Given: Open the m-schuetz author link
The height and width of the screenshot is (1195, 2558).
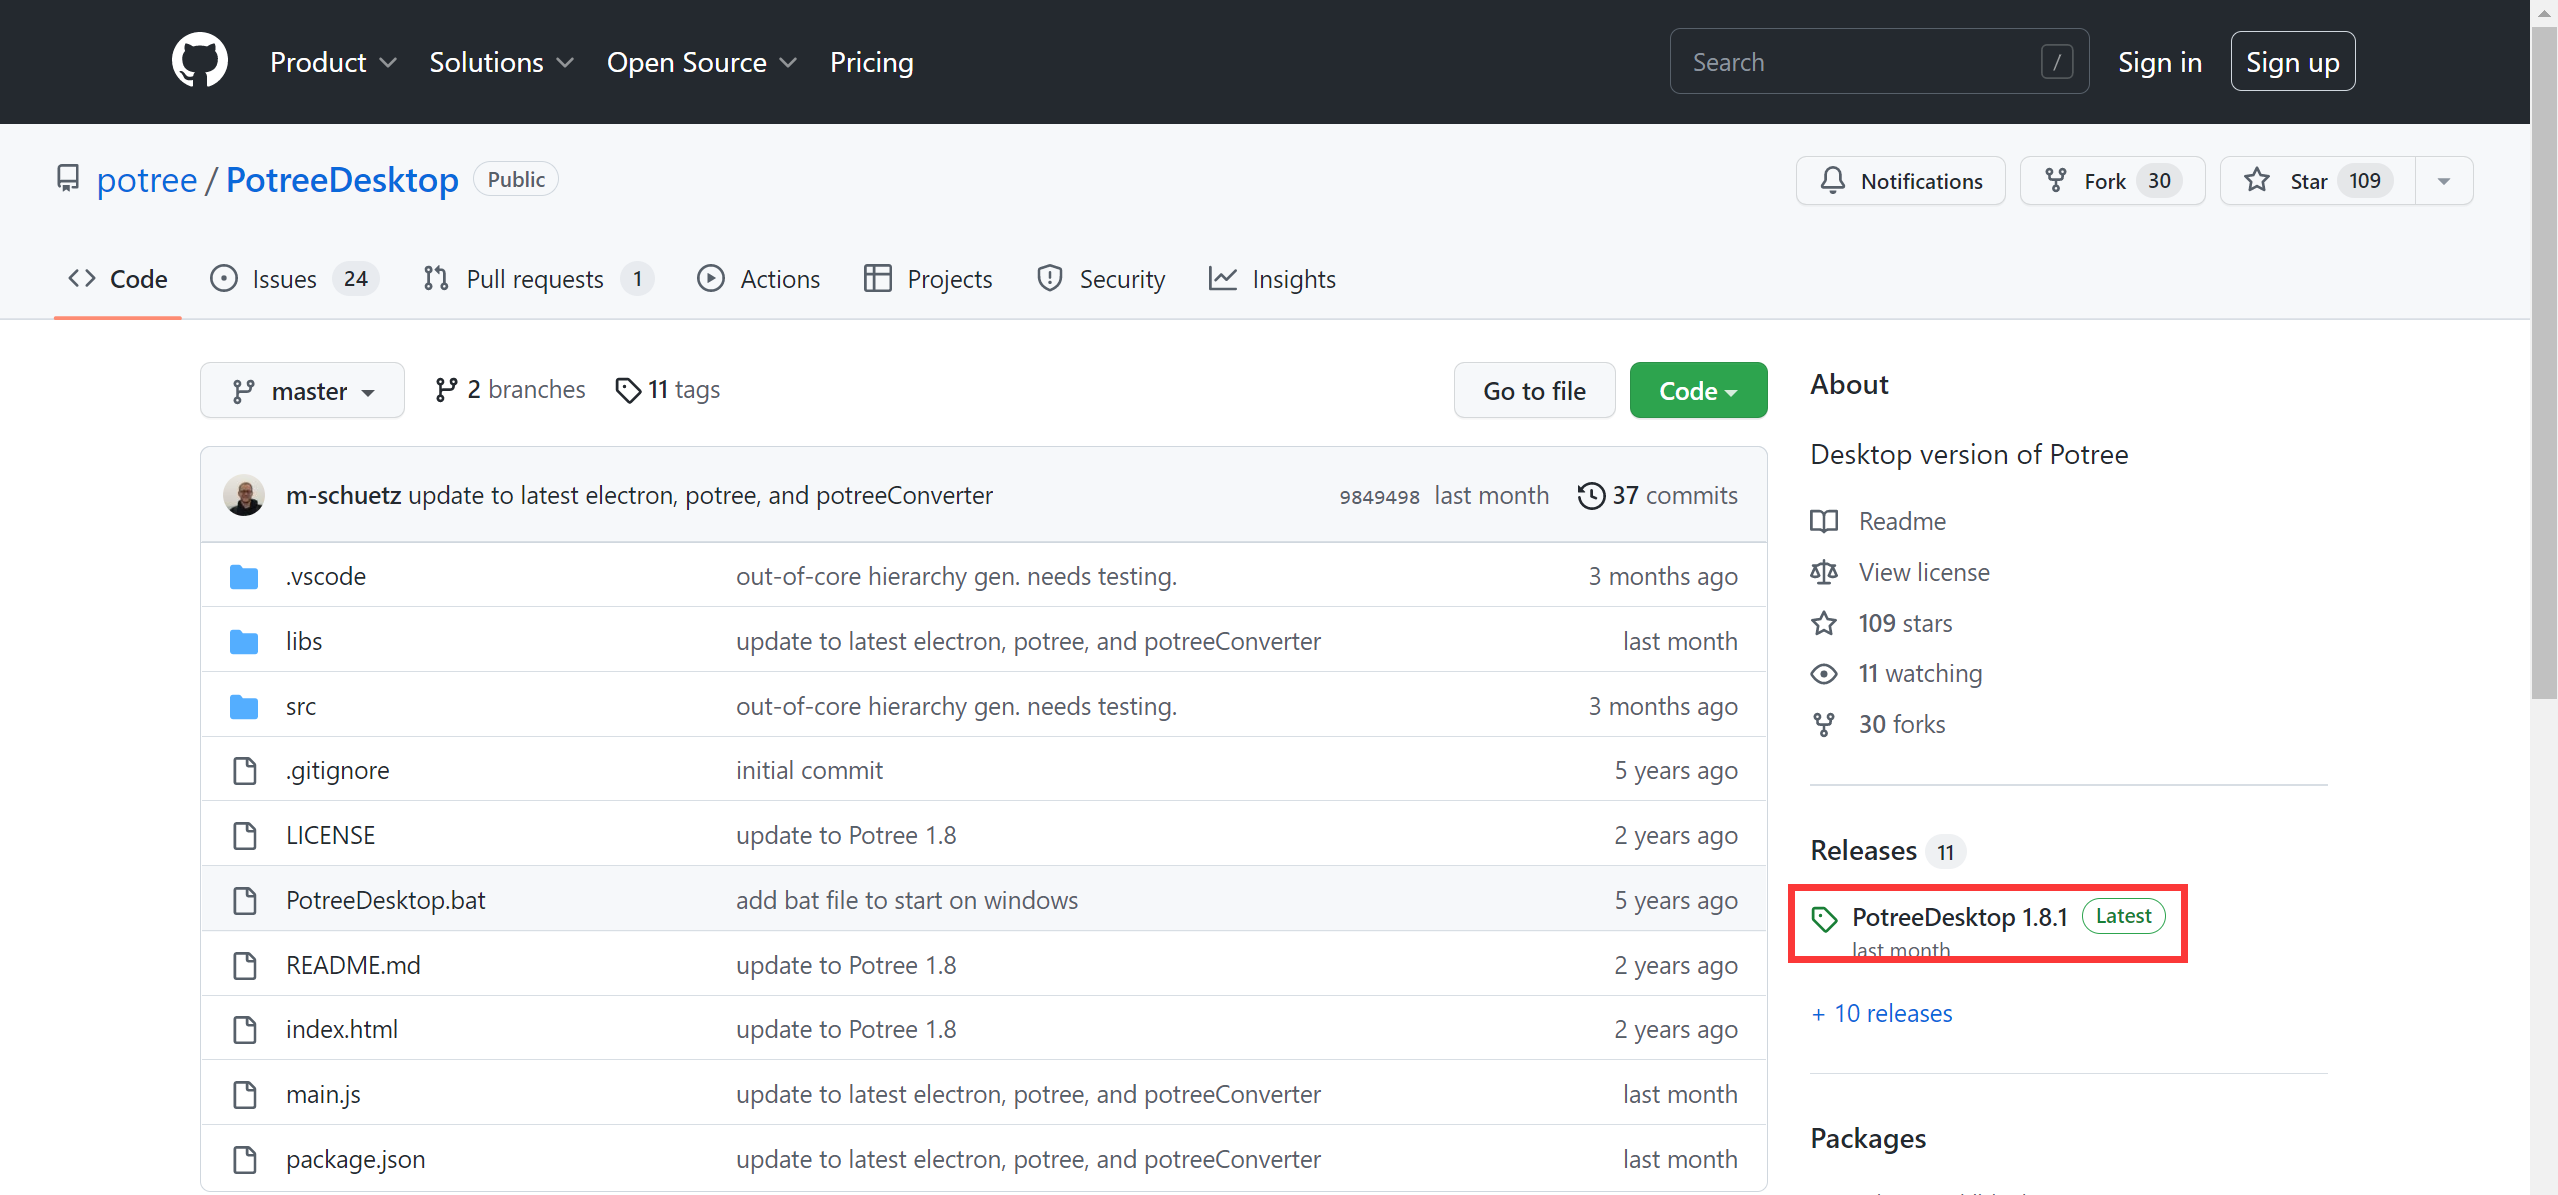Looking at the screenshot, I should [x=343, y=496].
